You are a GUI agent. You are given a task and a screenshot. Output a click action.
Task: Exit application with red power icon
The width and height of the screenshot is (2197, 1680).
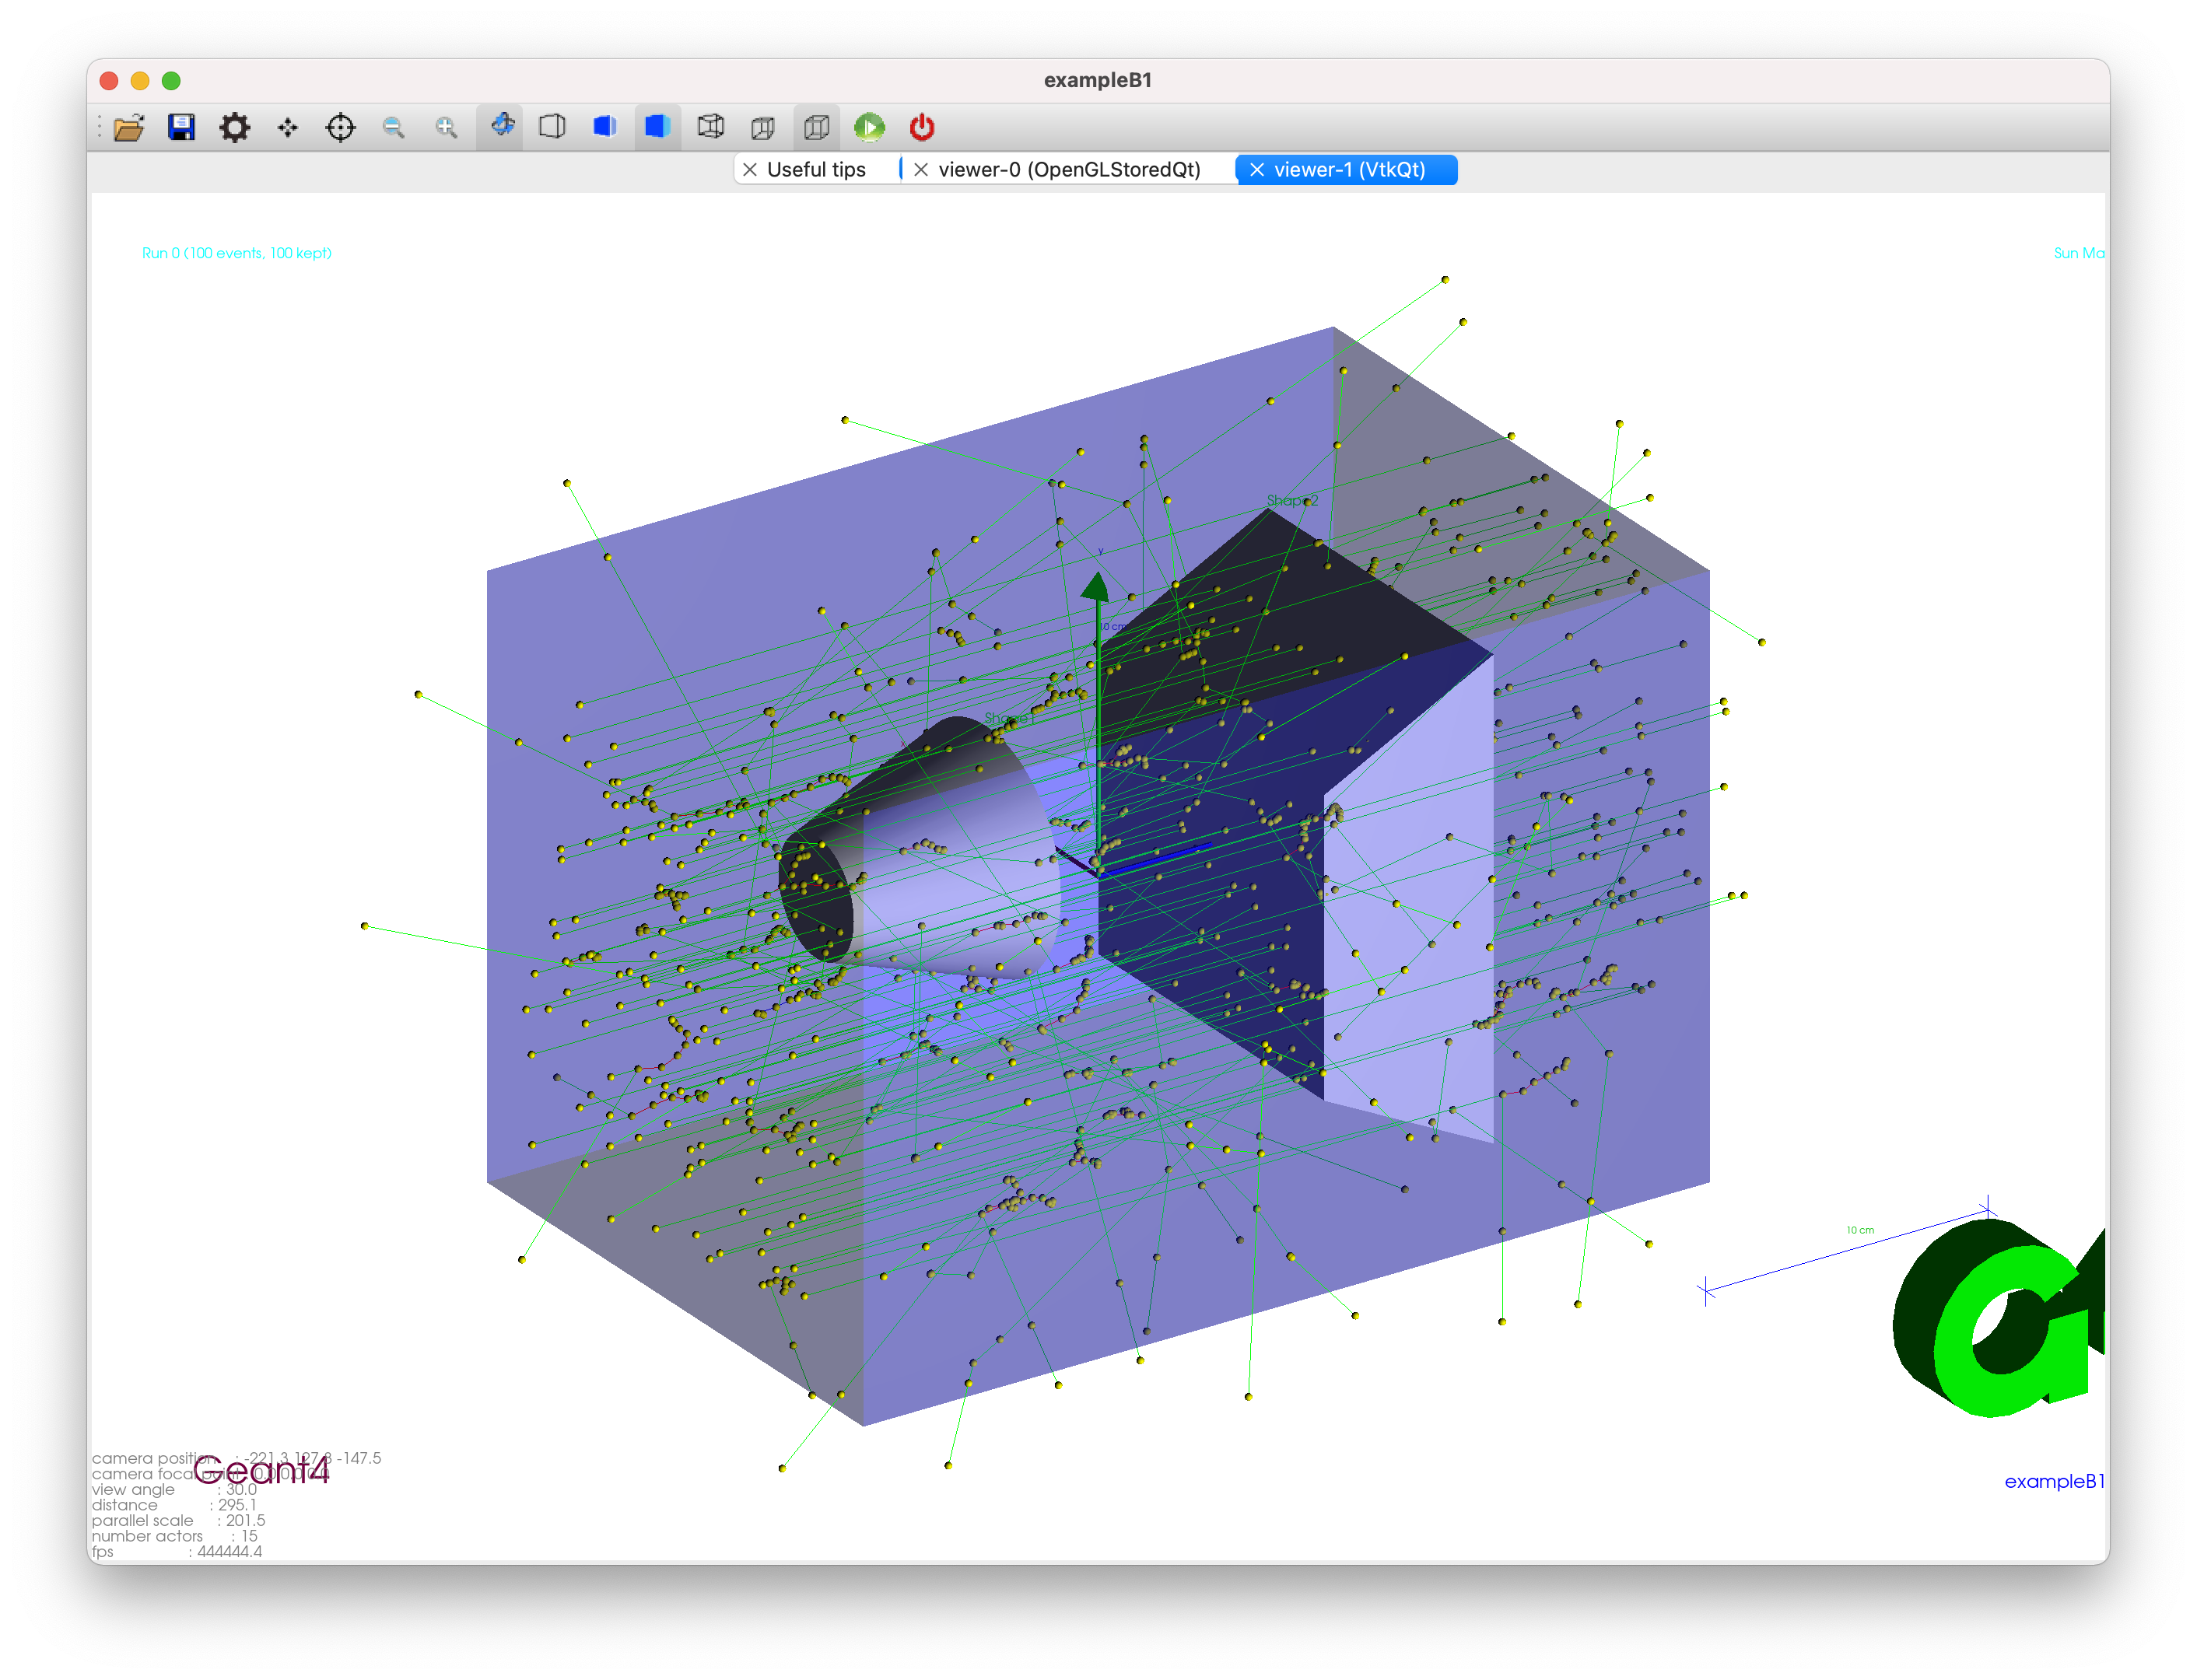click(x=922, y=128)
